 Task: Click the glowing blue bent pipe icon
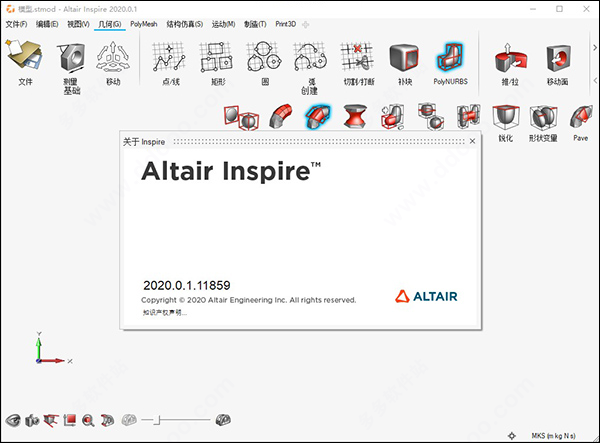point(318,116)
